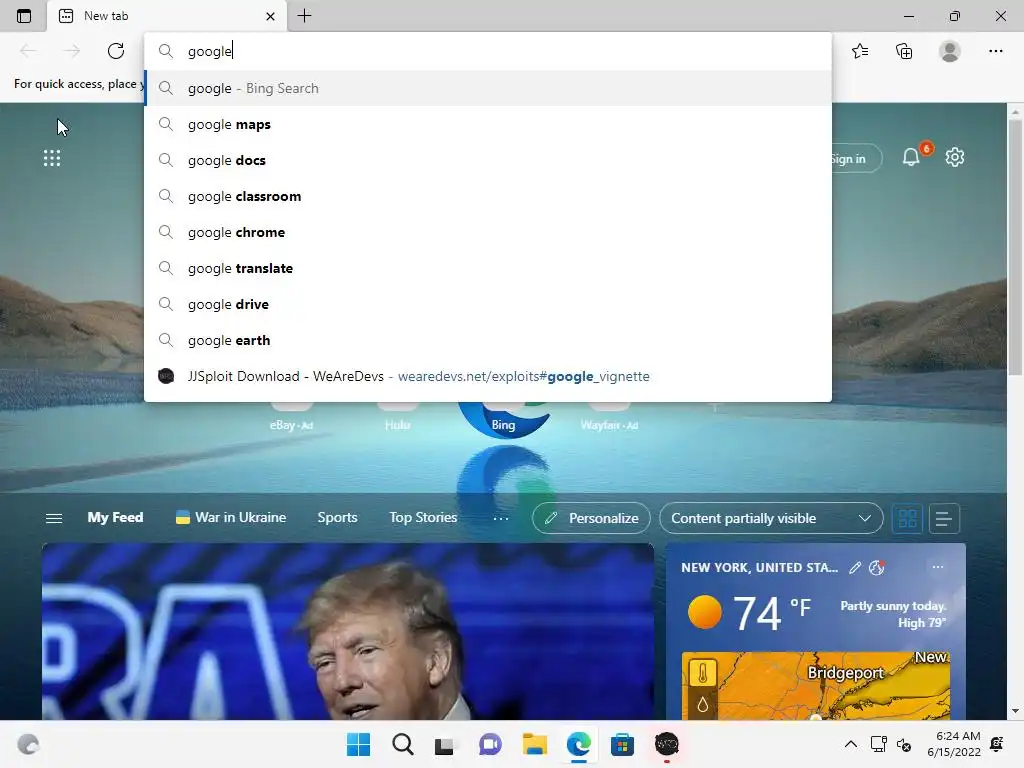The height and width of the screenshot is (768, 1024).
Task: Click the tab actions menu icon
Action: point(24,16)
